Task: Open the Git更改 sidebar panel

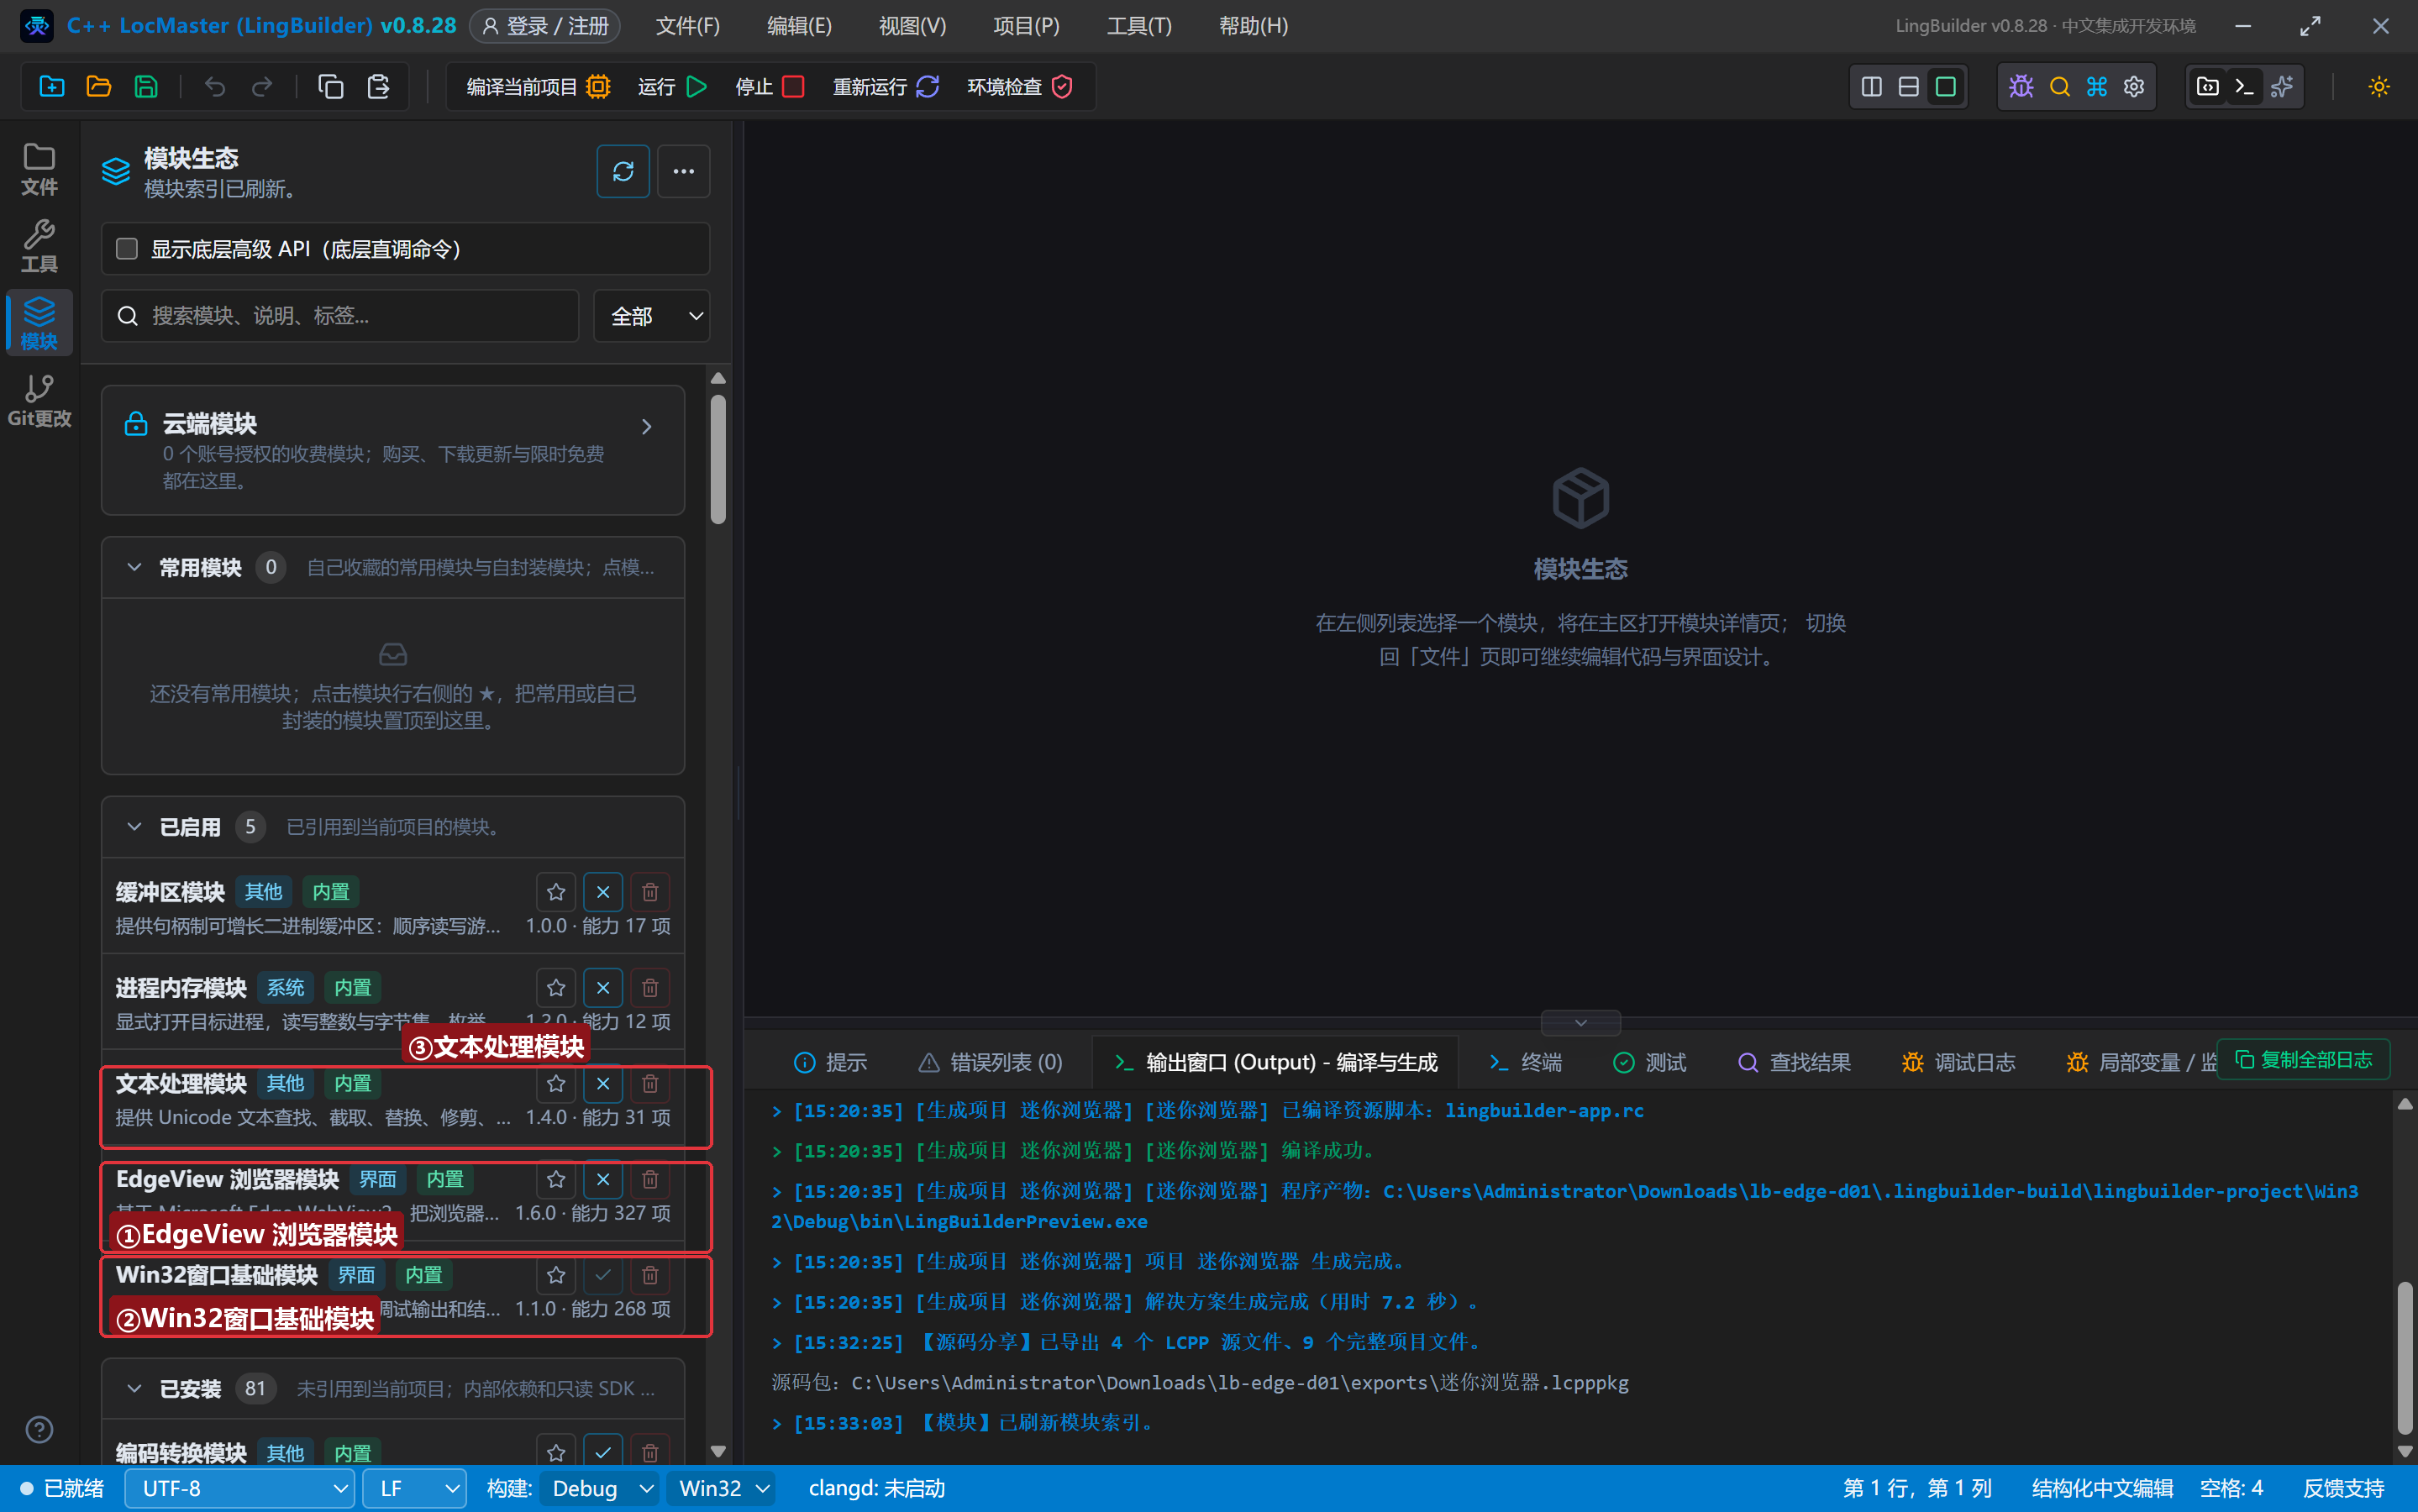Action: click(39, 401)
